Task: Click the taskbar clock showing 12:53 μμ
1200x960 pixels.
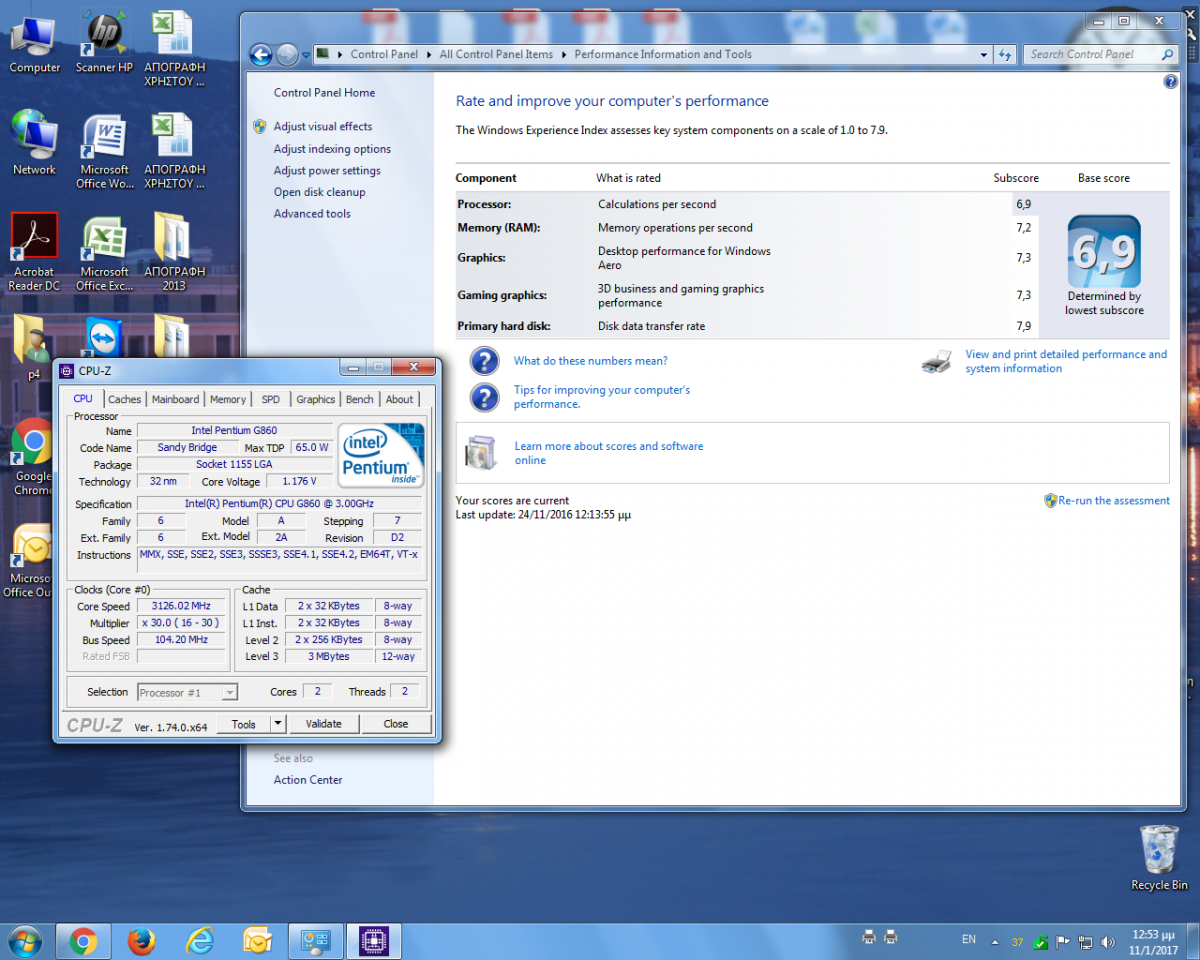Action: [1153, 941]
